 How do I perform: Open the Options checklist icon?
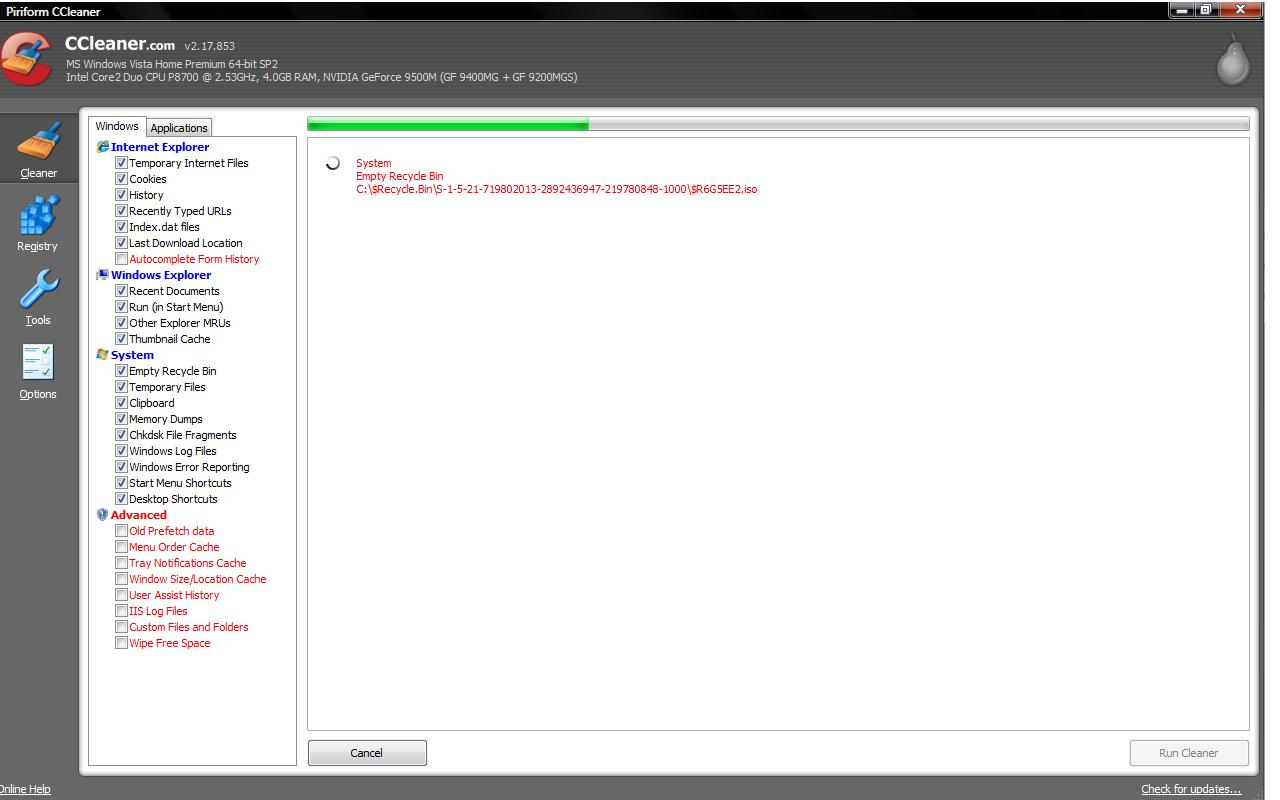pos(38,362)
